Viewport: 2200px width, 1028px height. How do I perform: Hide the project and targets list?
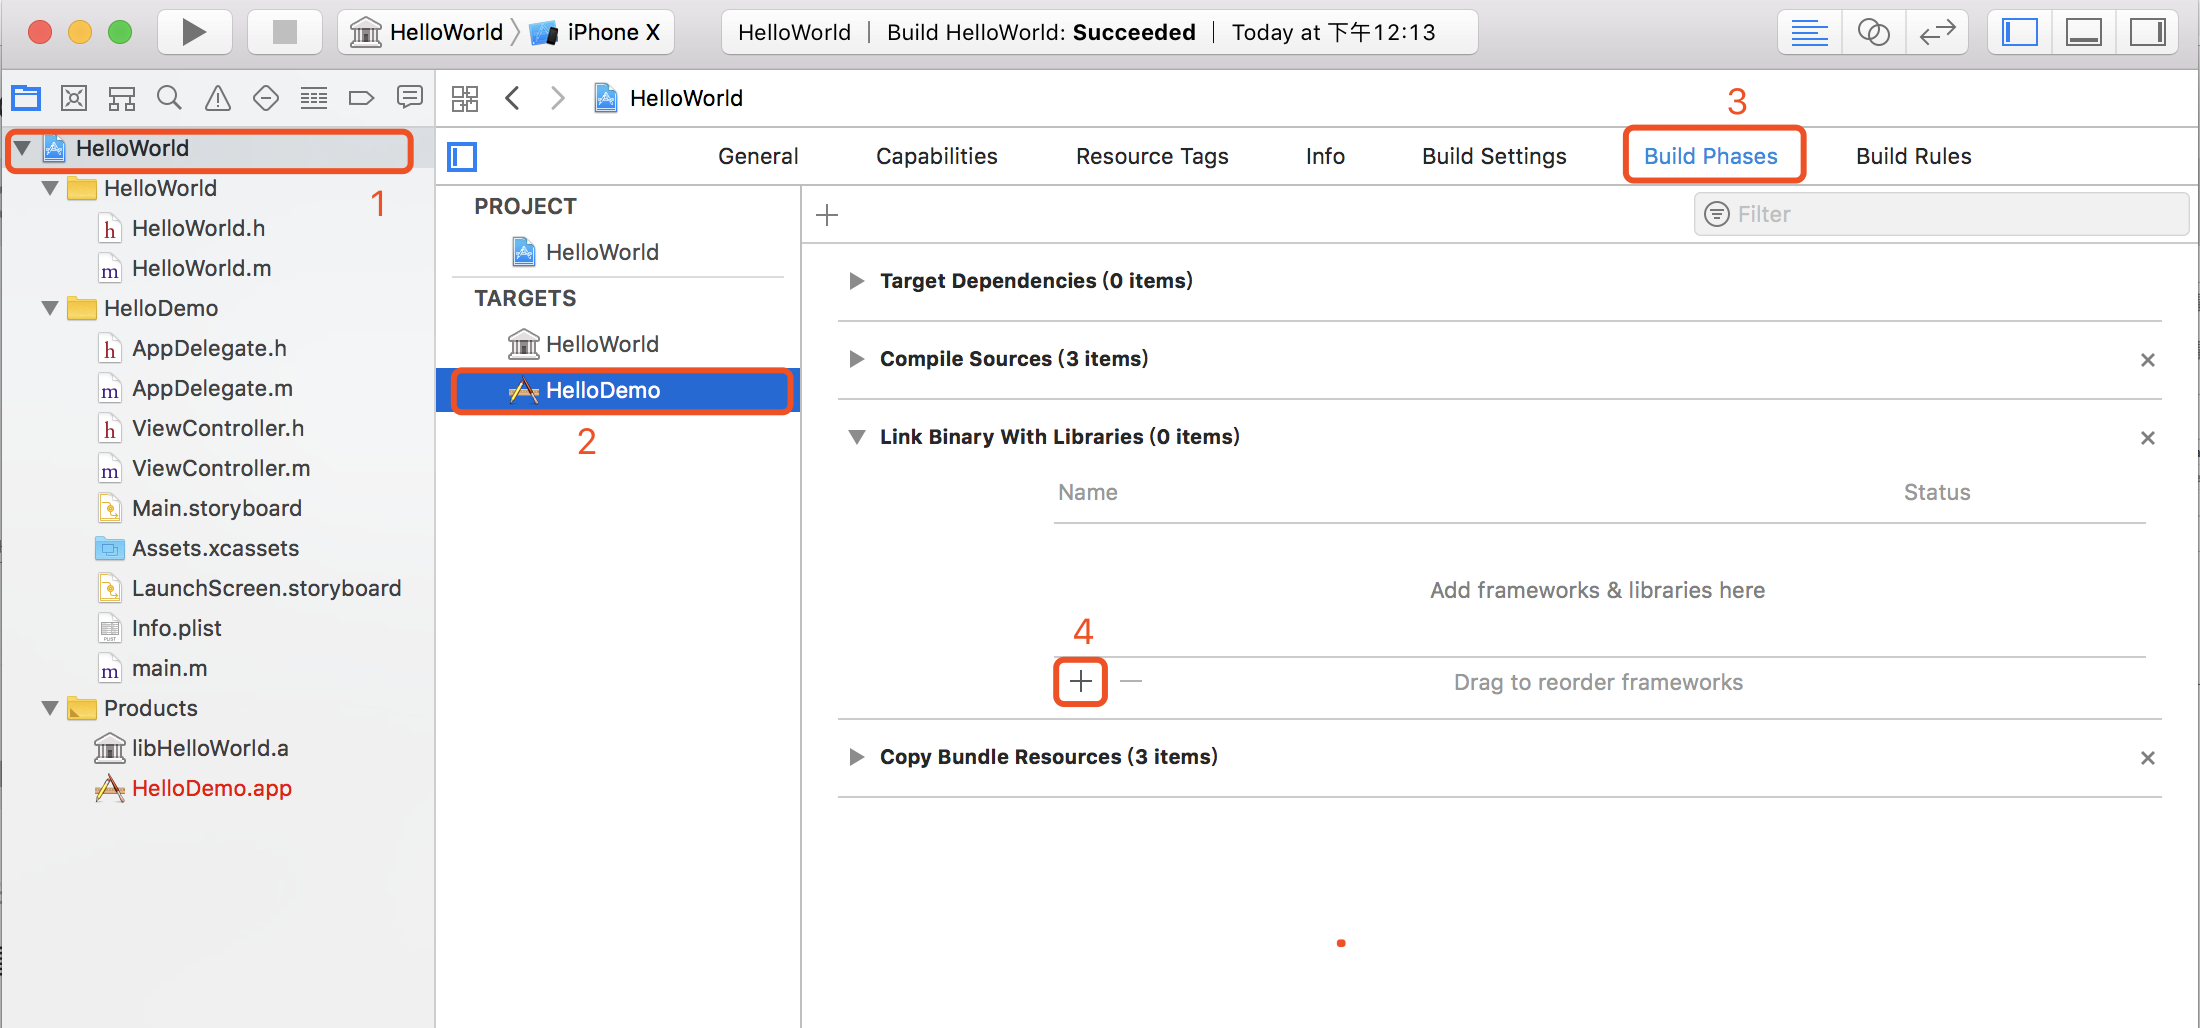[462, 156]
